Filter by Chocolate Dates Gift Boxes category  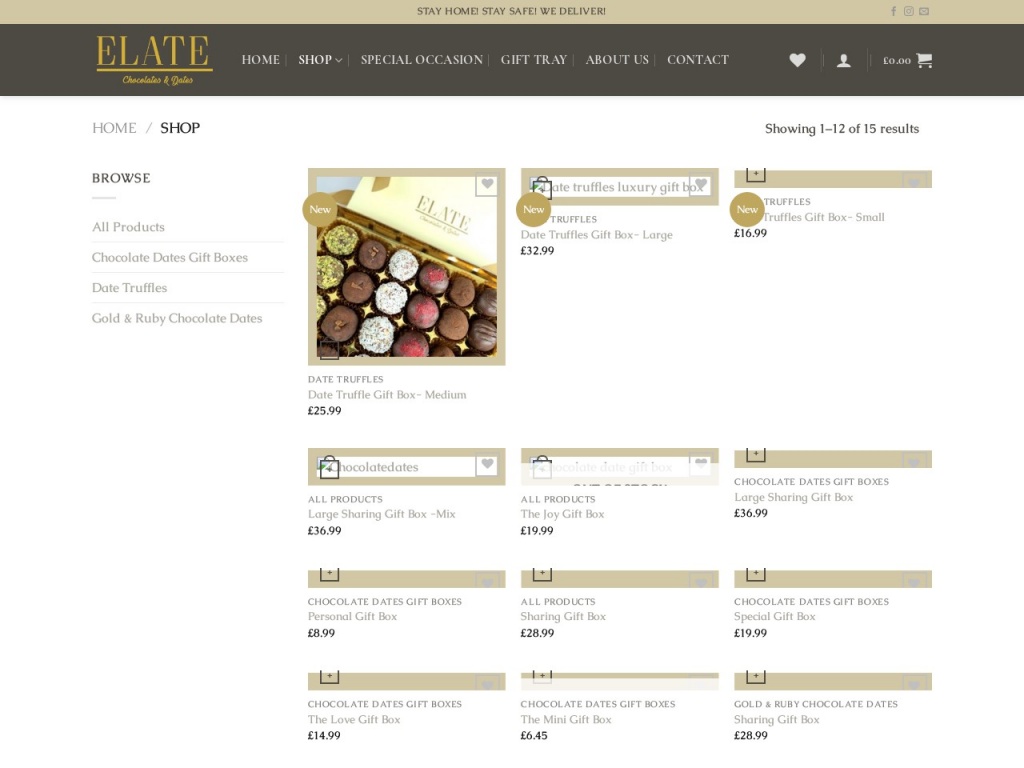170,258
